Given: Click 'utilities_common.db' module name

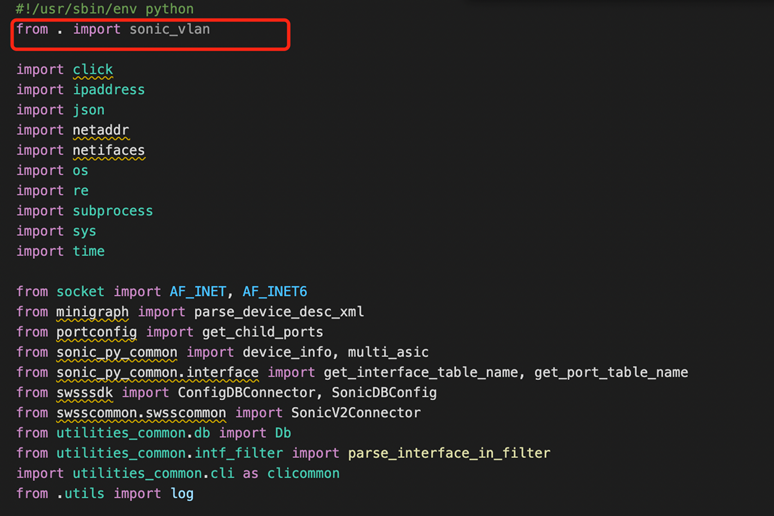Looking at the screenshot, I should pos(133,434).
